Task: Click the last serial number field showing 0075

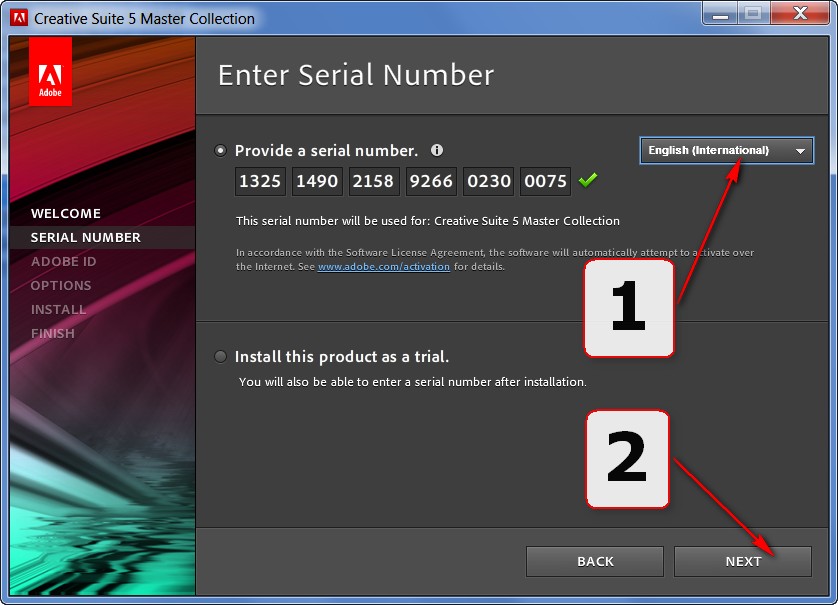Action: tap(545, 181)
